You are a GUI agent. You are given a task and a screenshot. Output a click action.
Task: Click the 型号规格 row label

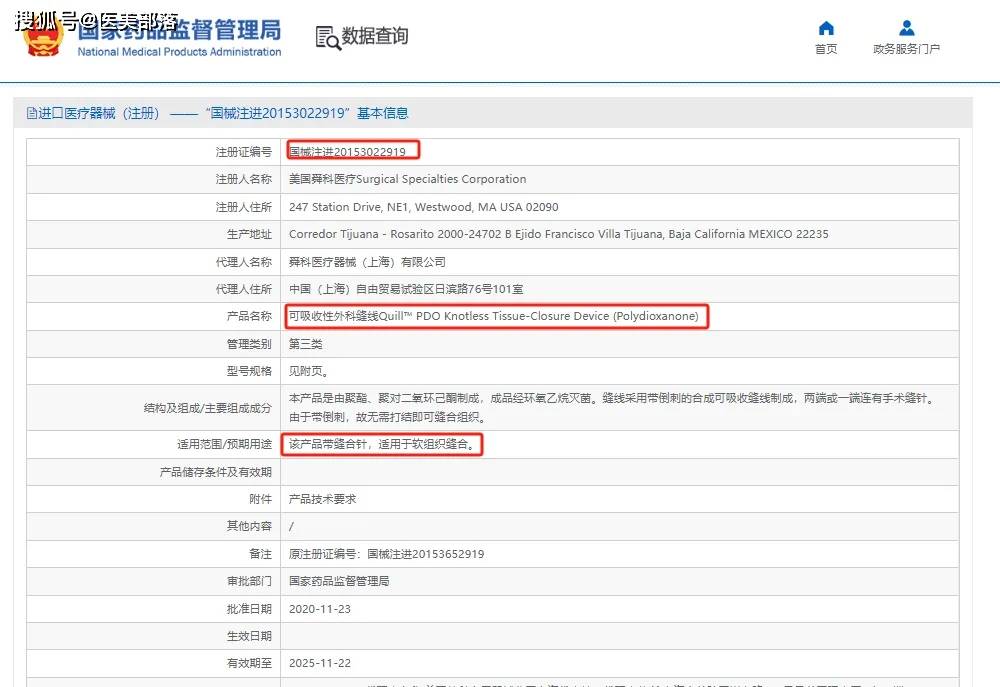tap(249, 371)
